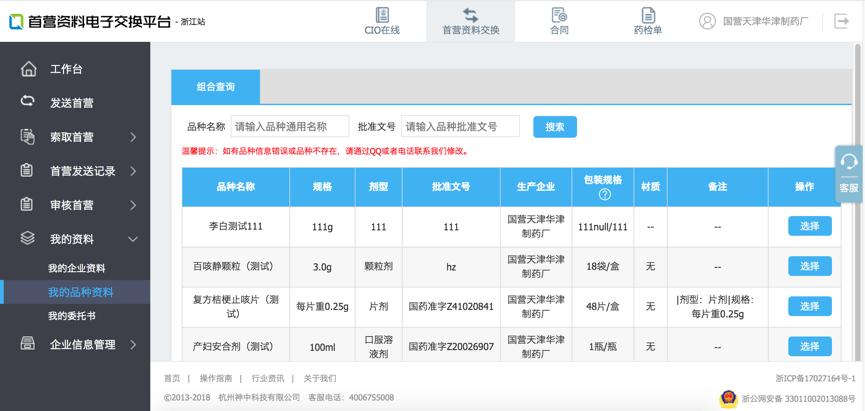Focus the 品种名称 input field
This screenshot has width=865, height=411.
290,126
